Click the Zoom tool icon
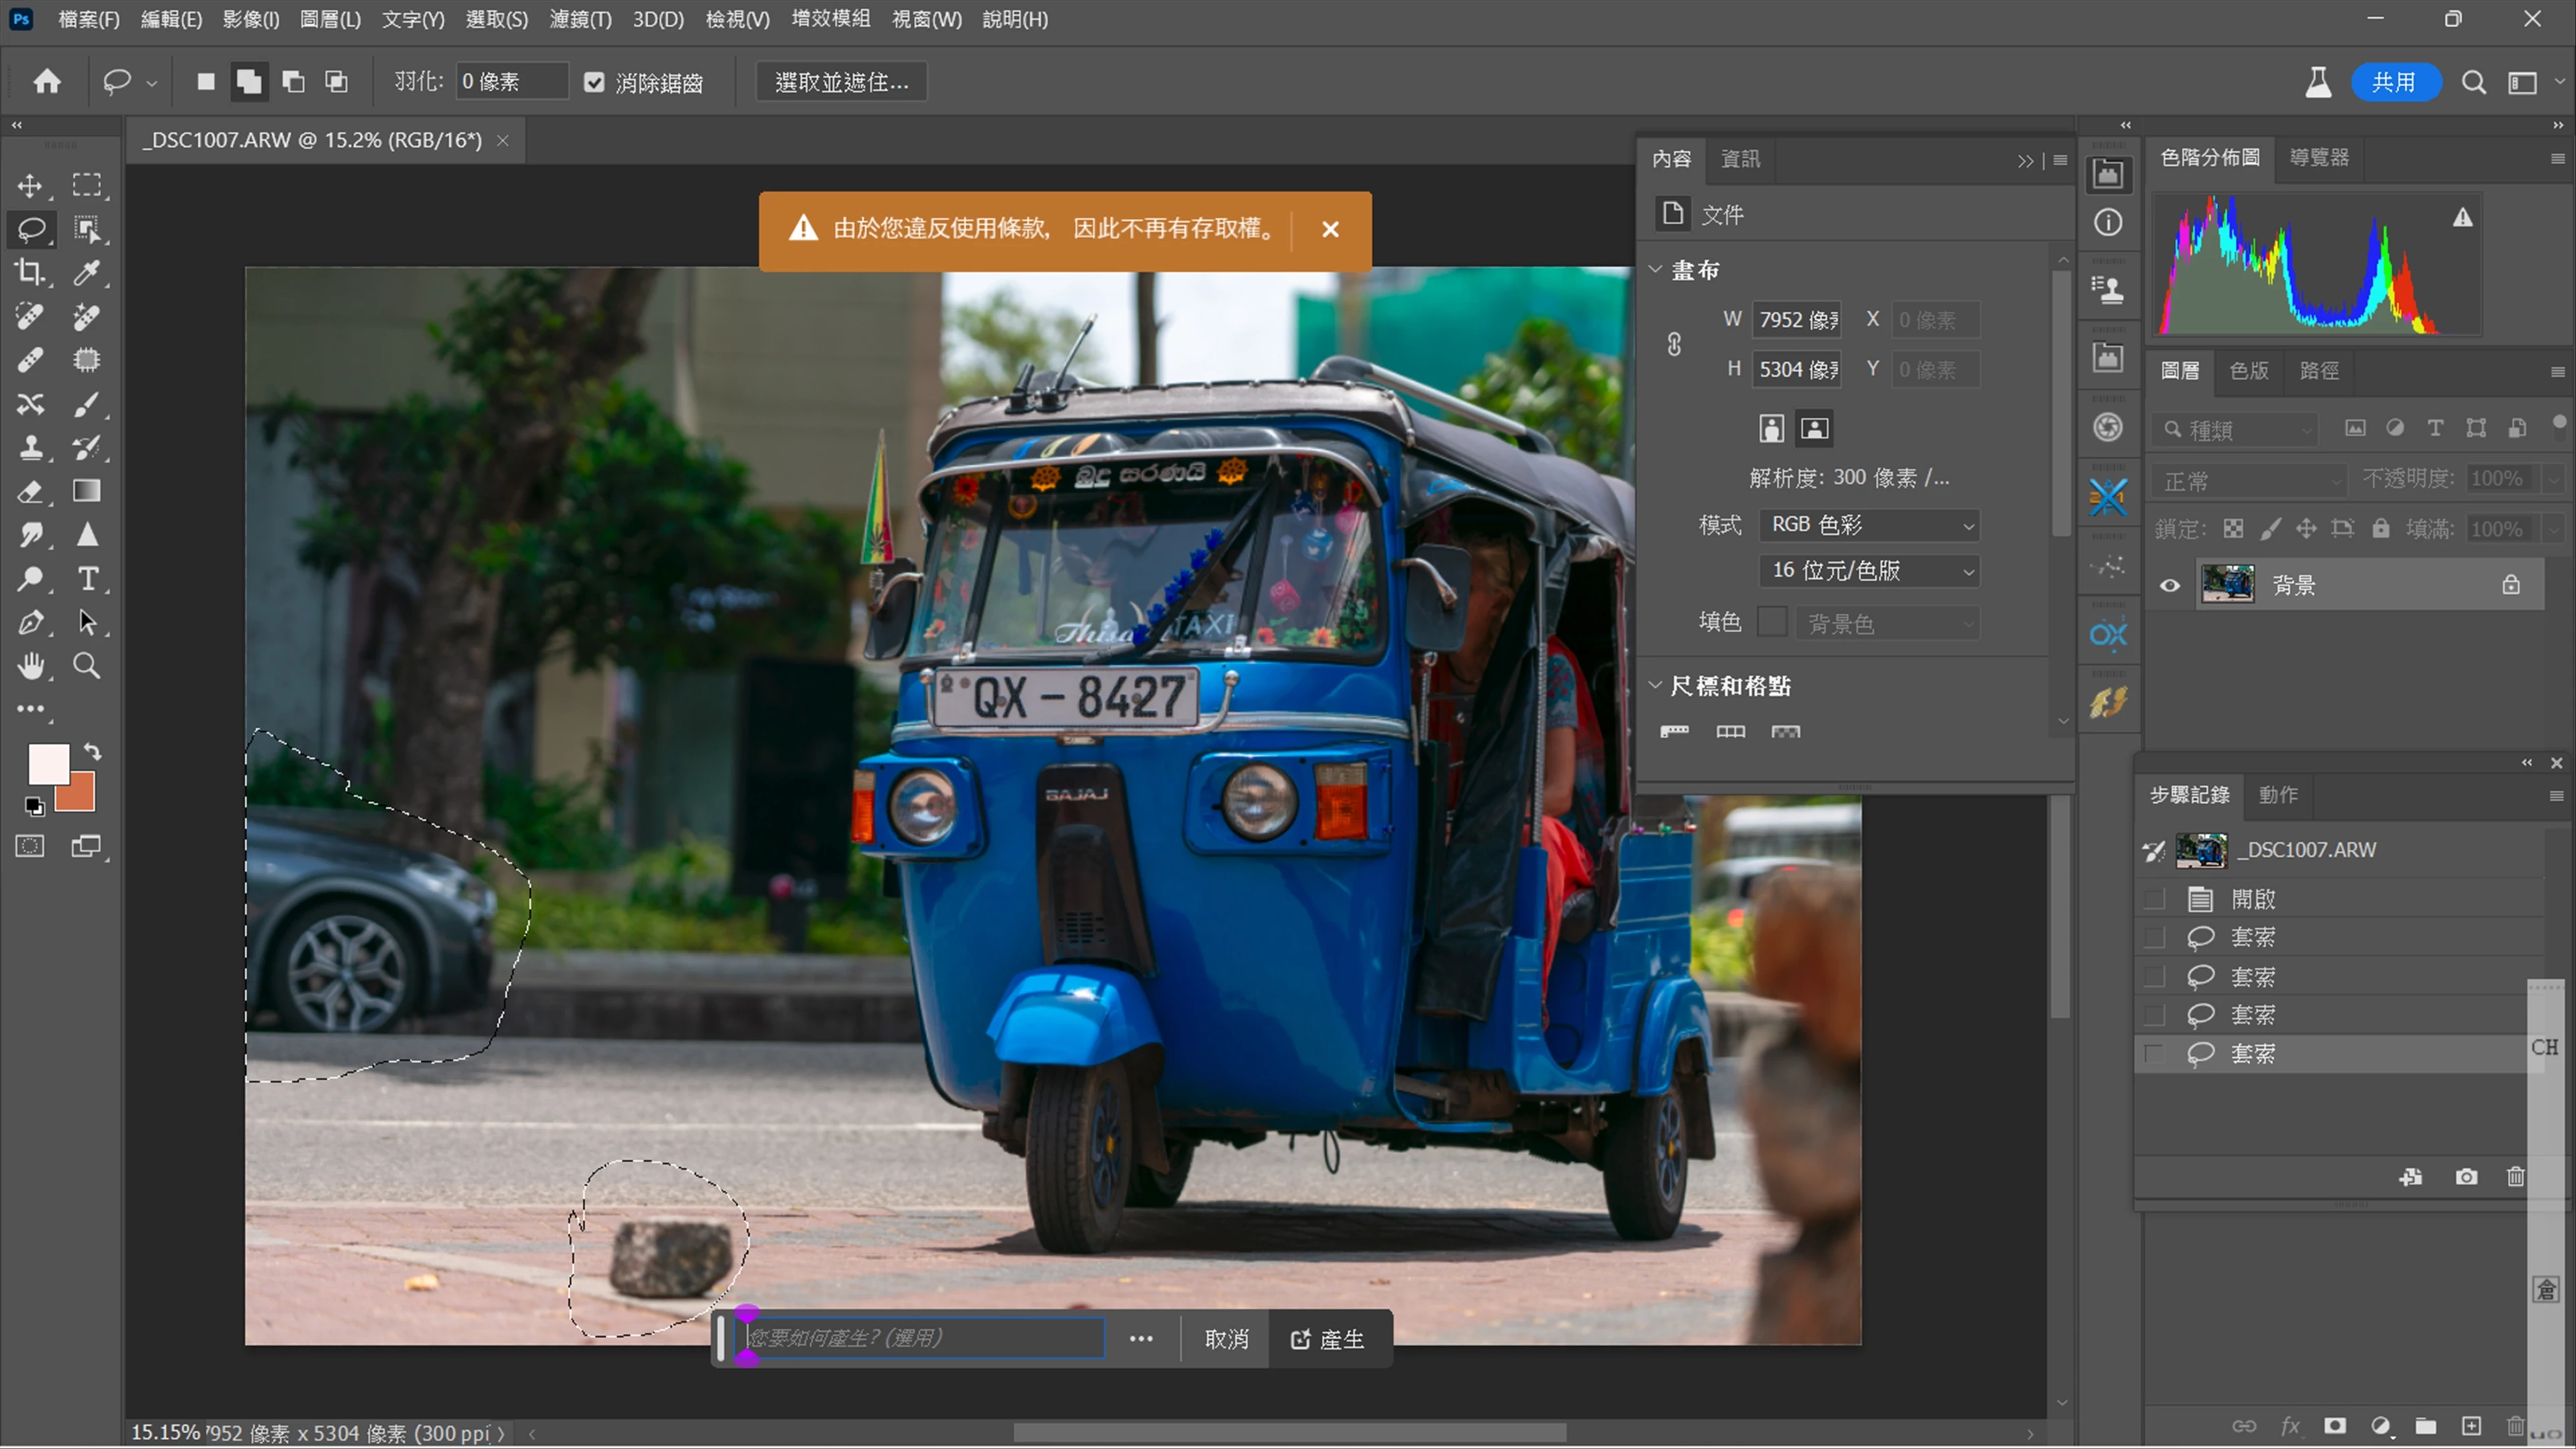Screen dimensions: 2576x1449 coord(87,666)
